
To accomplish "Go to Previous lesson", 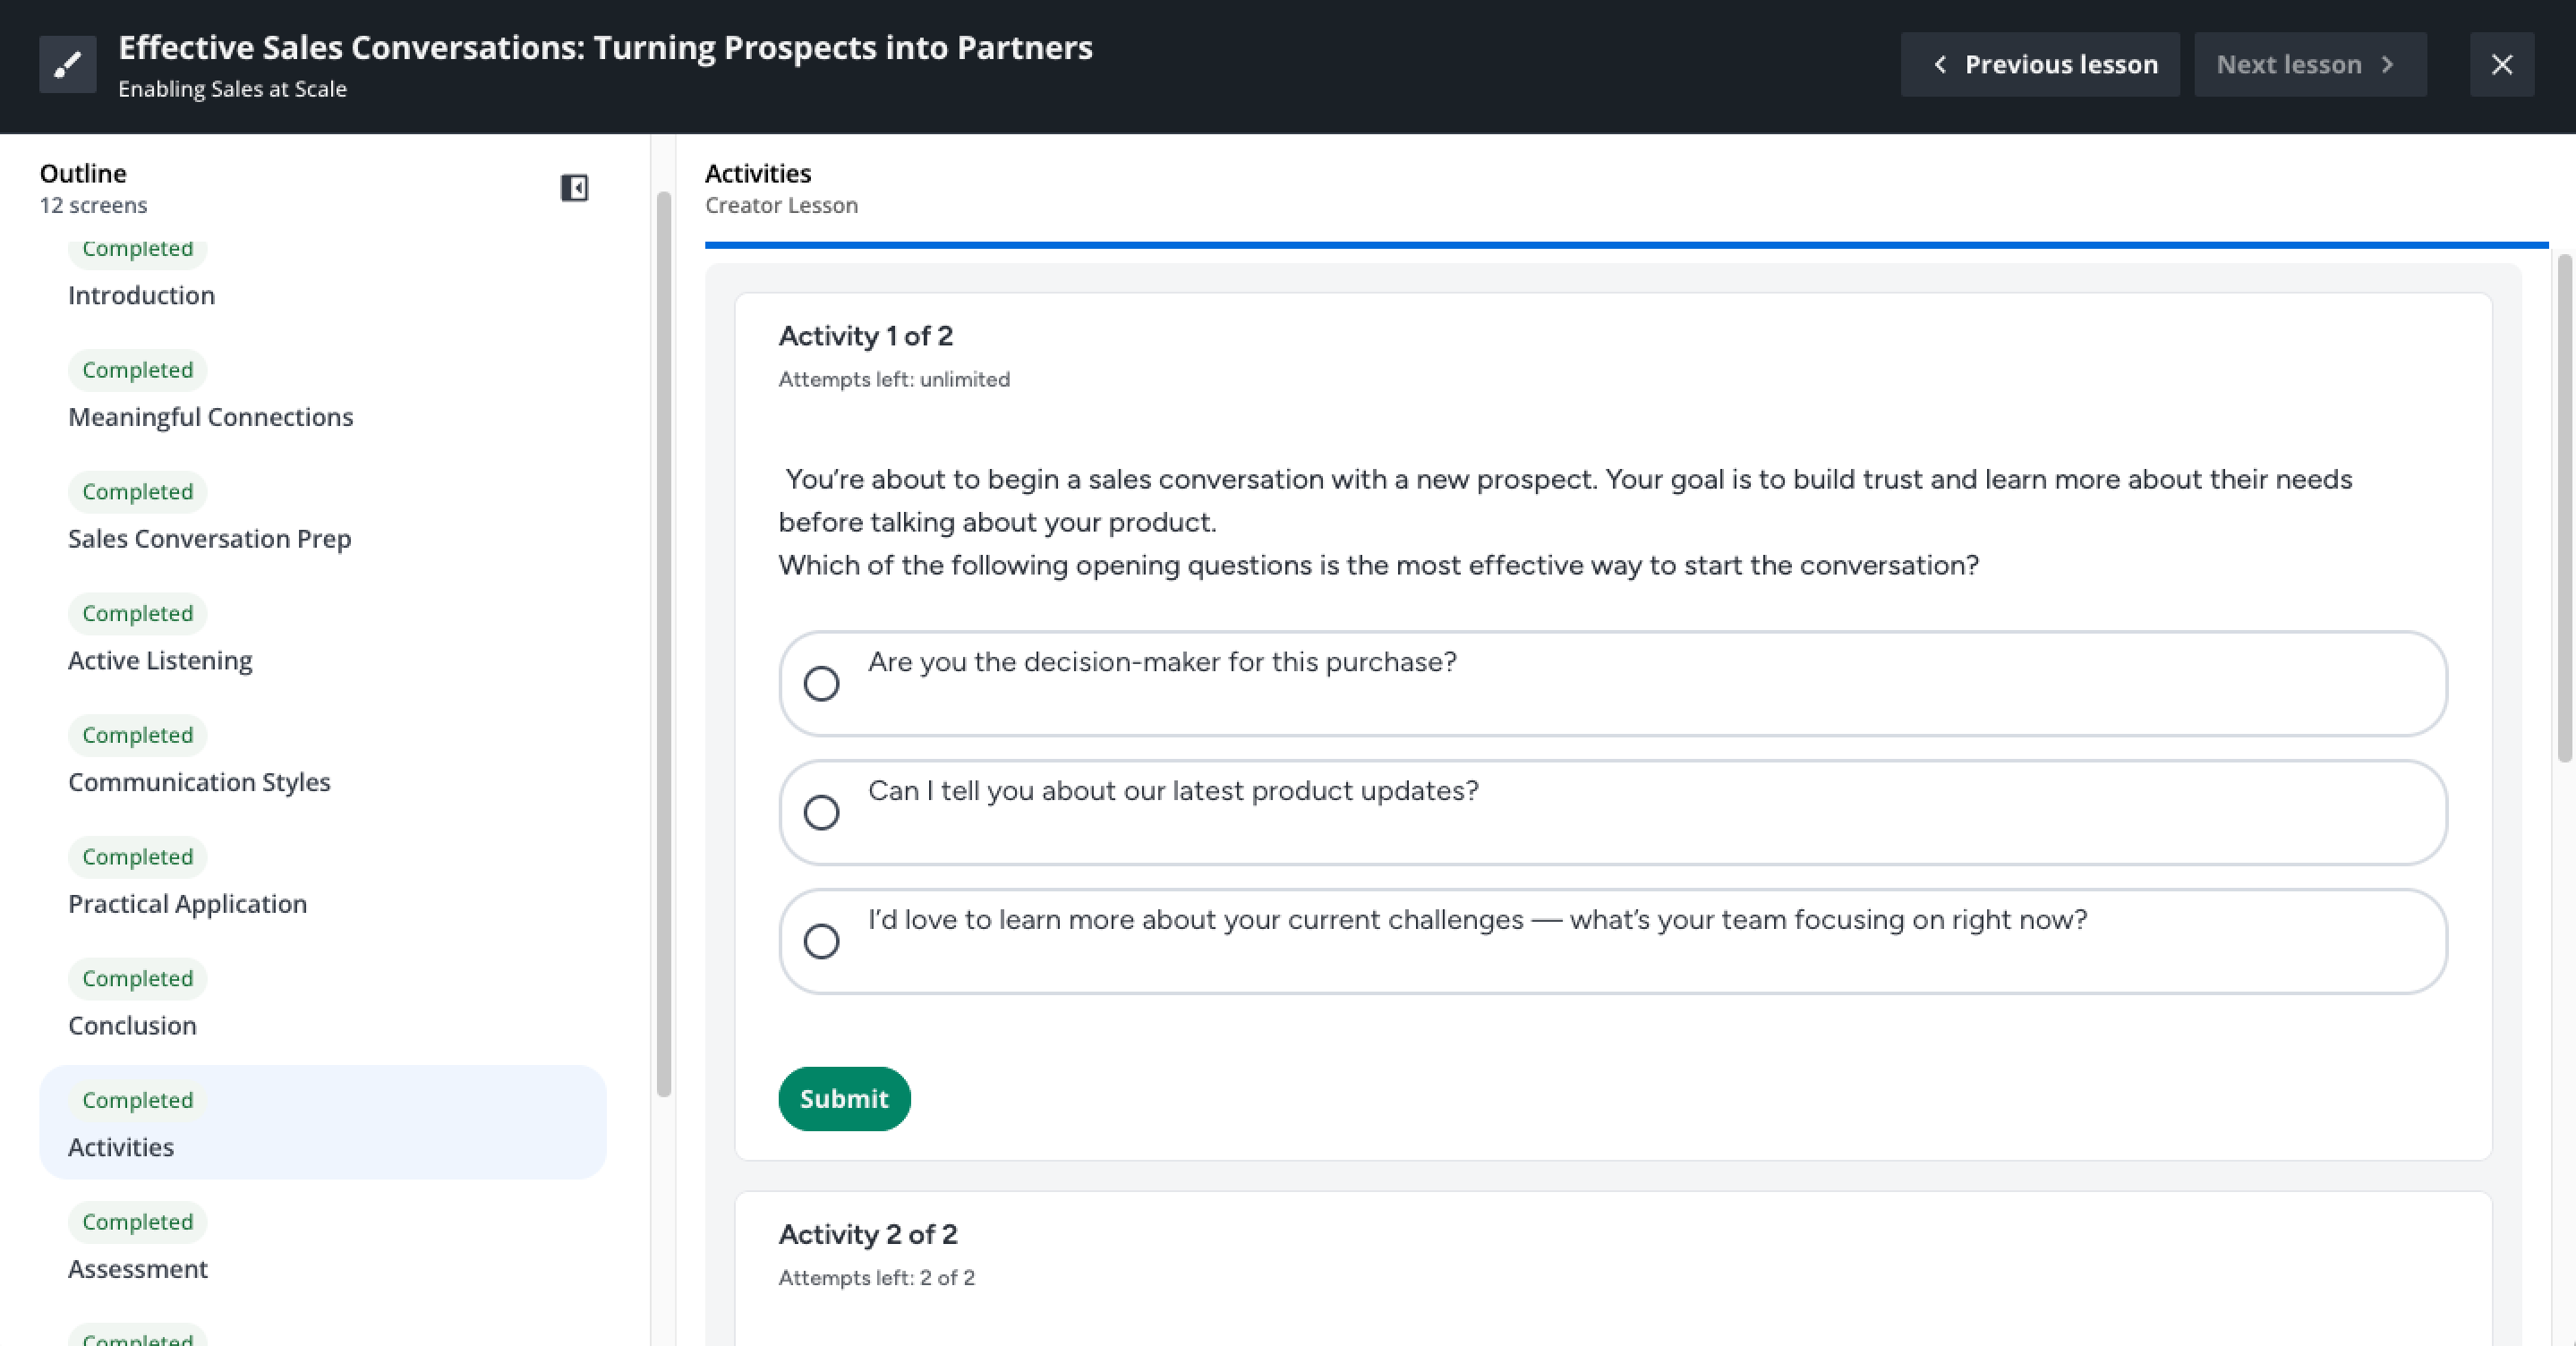I will pyautogui.click(x=2040, y=65).
